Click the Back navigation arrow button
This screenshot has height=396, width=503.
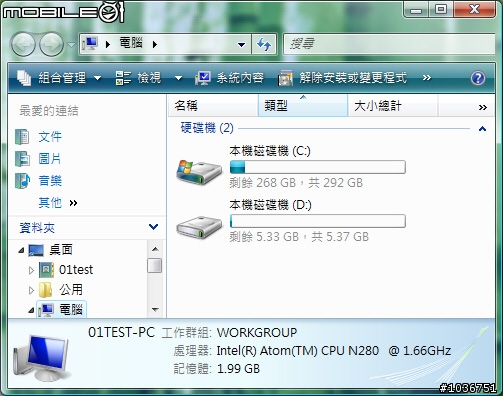tap(23, 44)
